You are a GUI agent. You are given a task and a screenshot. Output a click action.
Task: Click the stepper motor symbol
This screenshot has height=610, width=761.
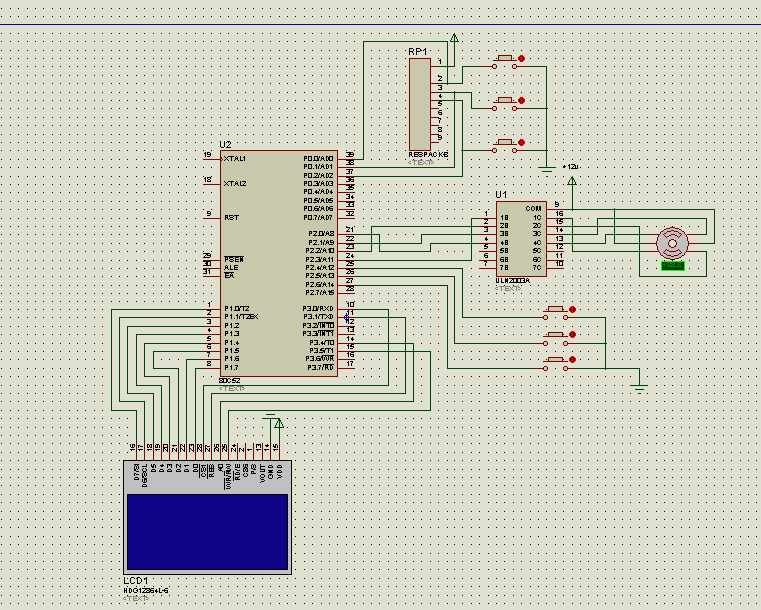(671, 242)
